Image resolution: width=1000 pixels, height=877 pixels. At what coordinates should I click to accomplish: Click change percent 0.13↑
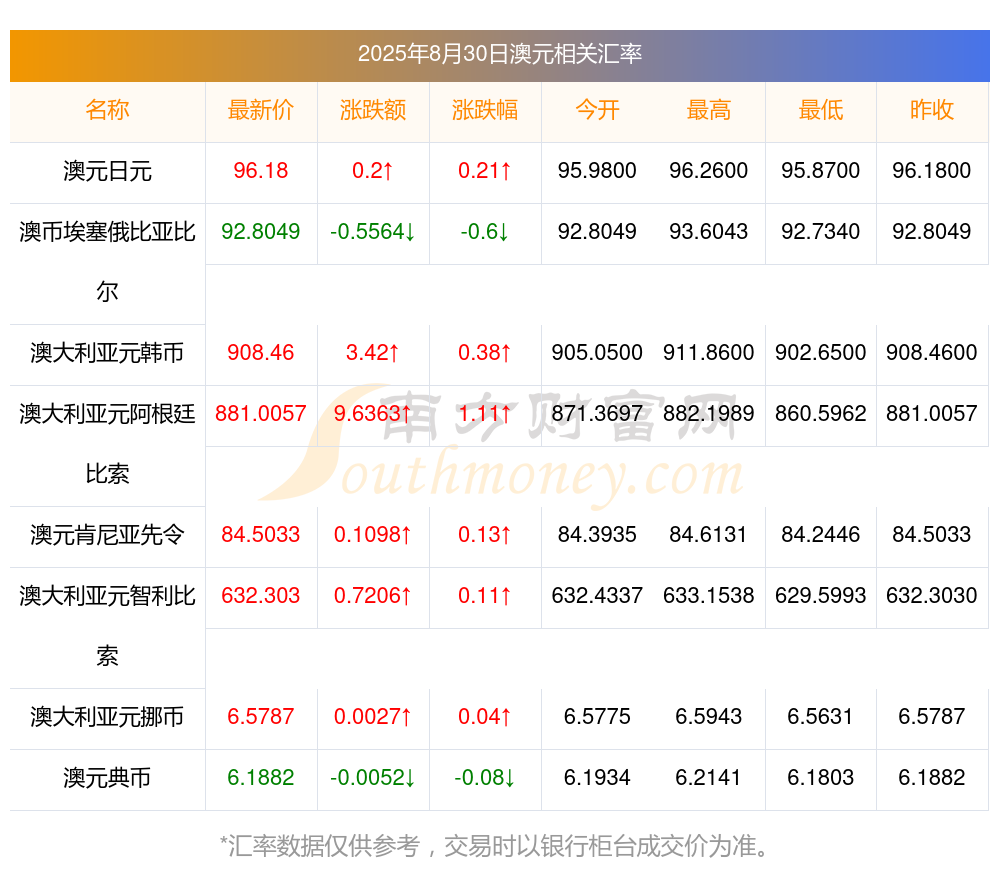tap(485, 534)
